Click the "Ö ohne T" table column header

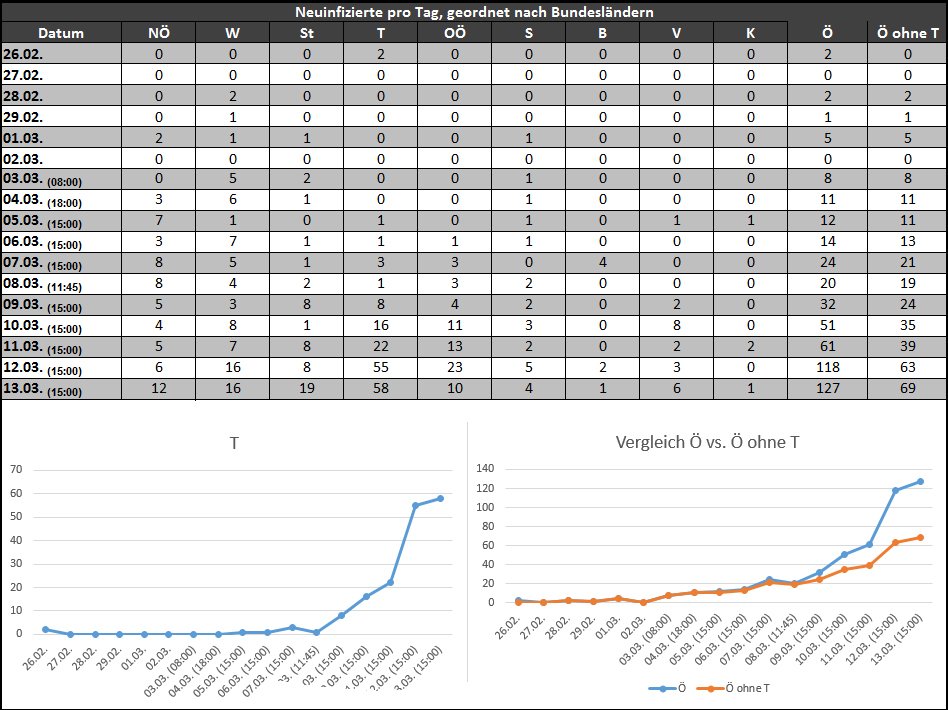click(x=907, y=33)
